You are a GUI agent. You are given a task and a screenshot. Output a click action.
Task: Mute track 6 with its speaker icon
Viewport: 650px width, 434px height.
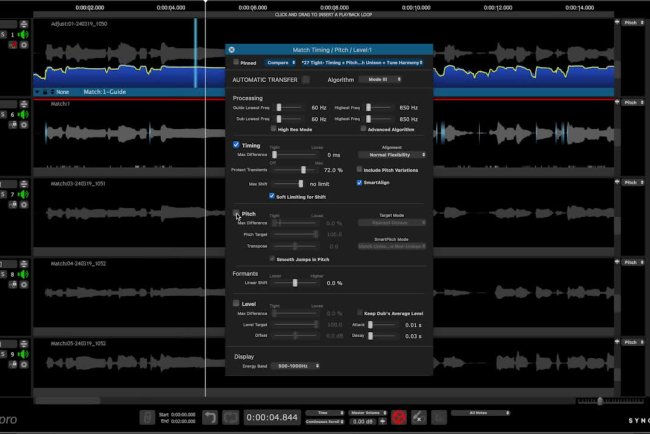(23, 114)
